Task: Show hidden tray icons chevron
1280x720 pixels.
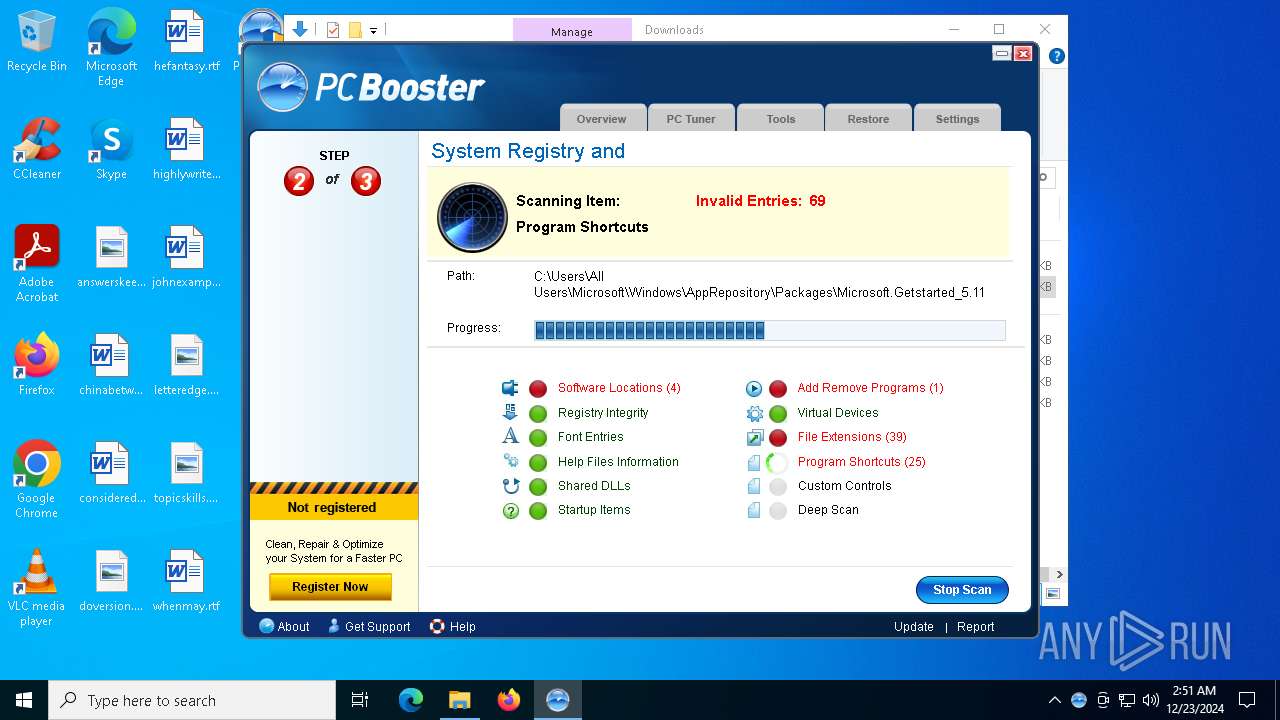Action: click(x=1054, y=700)
